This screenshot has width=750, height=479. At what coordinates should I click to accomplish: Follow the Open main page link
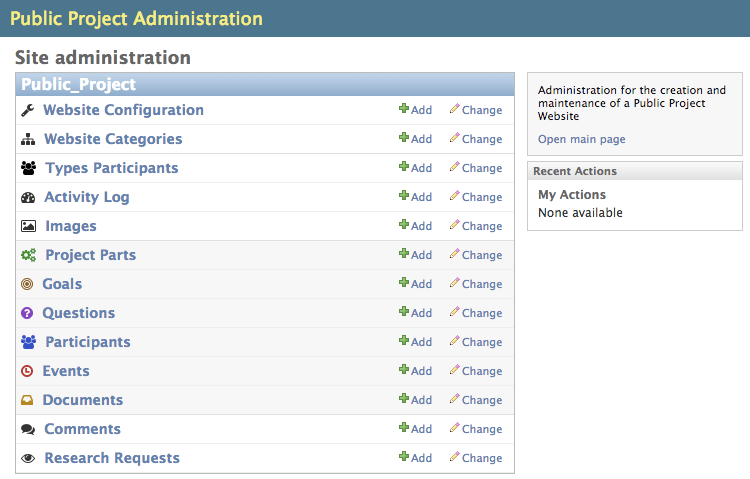coord(582,139)
